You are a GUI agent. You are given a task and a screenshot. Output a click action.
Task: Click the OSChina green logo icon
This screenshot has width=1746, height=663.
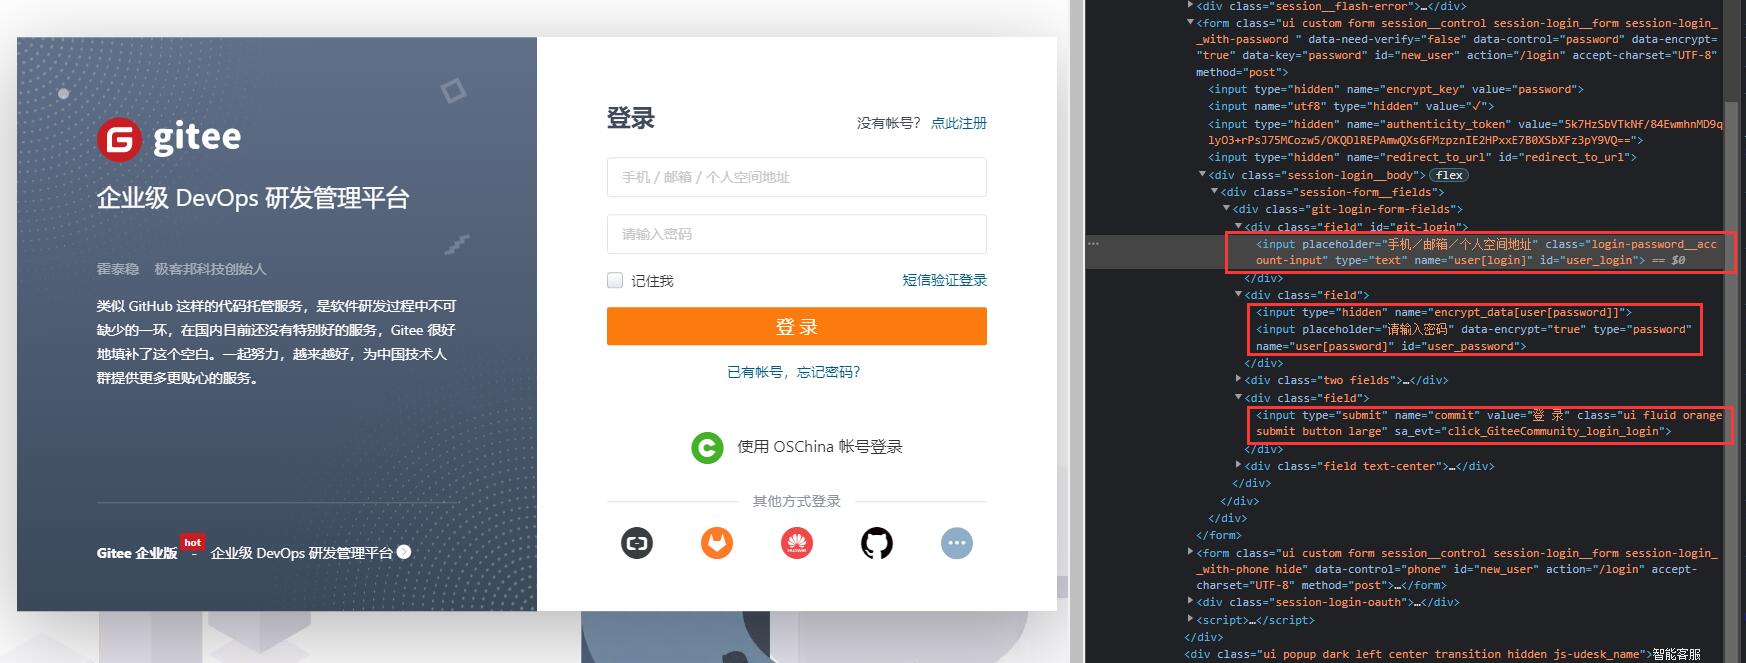tap(707, 447)
